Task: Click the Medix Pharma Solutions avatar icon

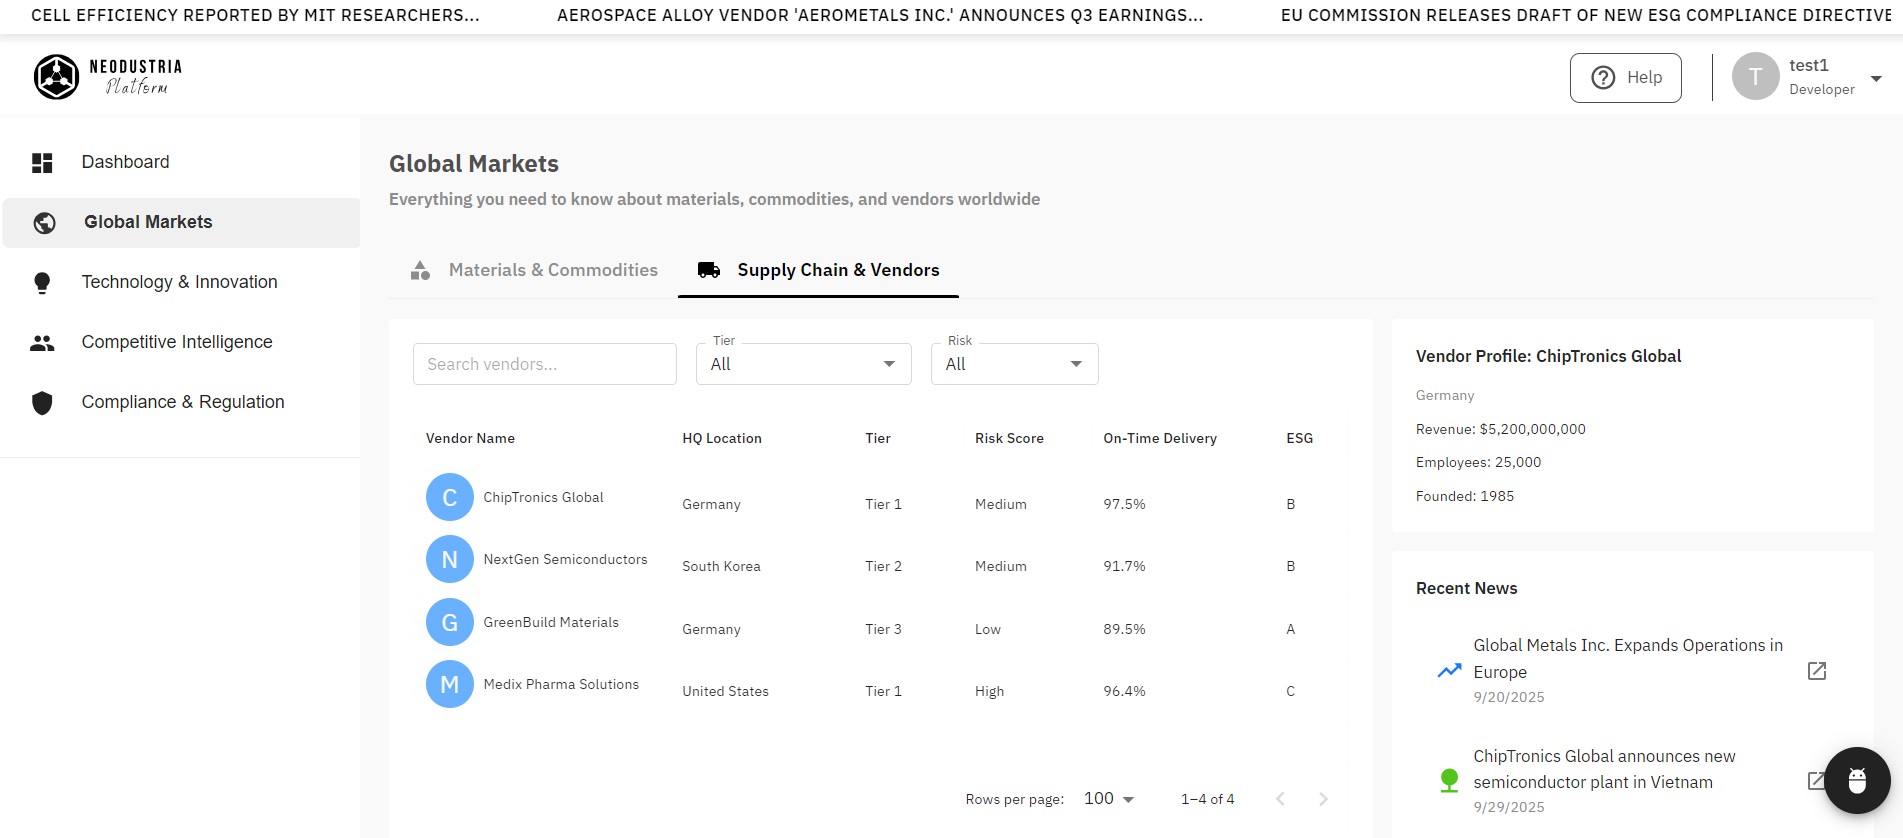Action: coord(450,684)
